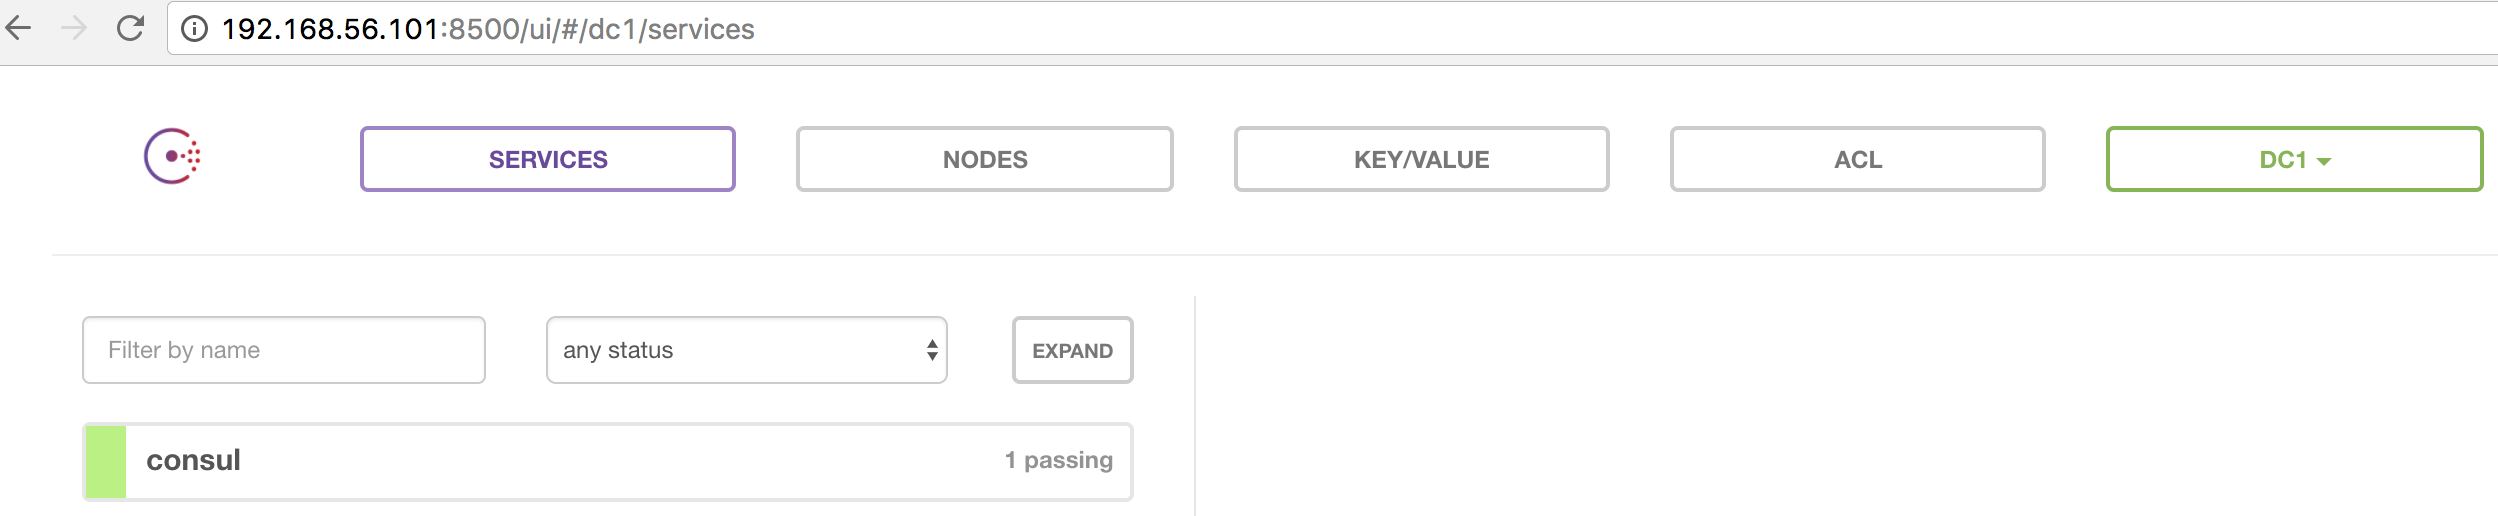Focus the Filter by name field

click(x=284, y=350)
